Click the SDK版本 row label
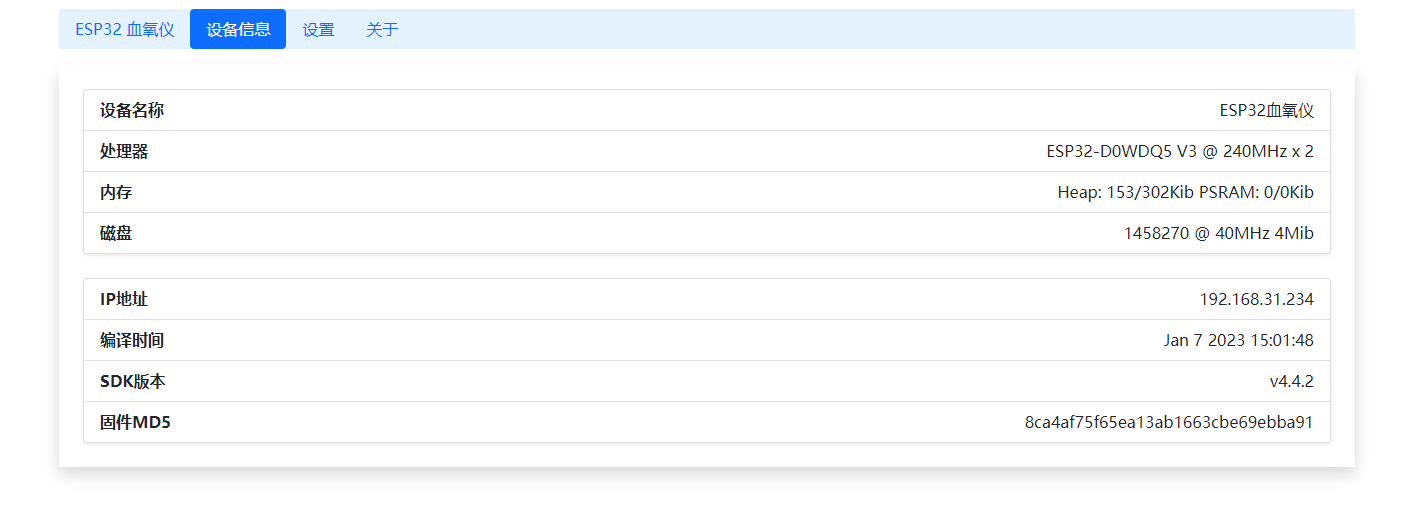The image size is (1409, 513). tap(132, 382)
